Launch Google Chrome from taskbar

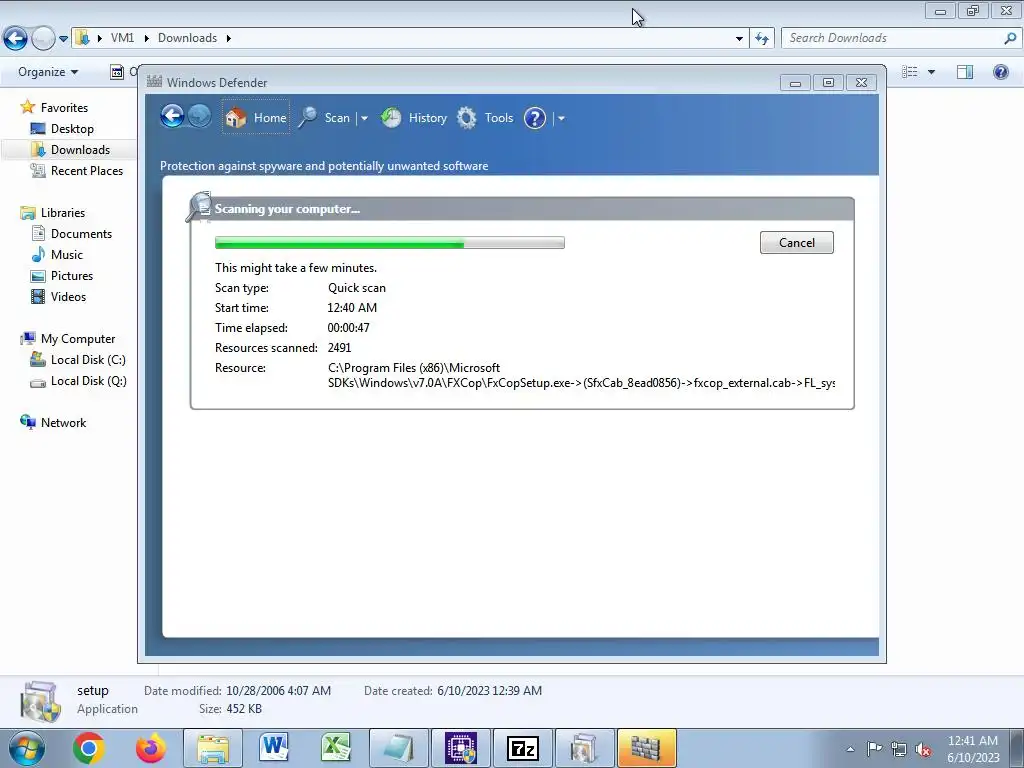point(89,748)
